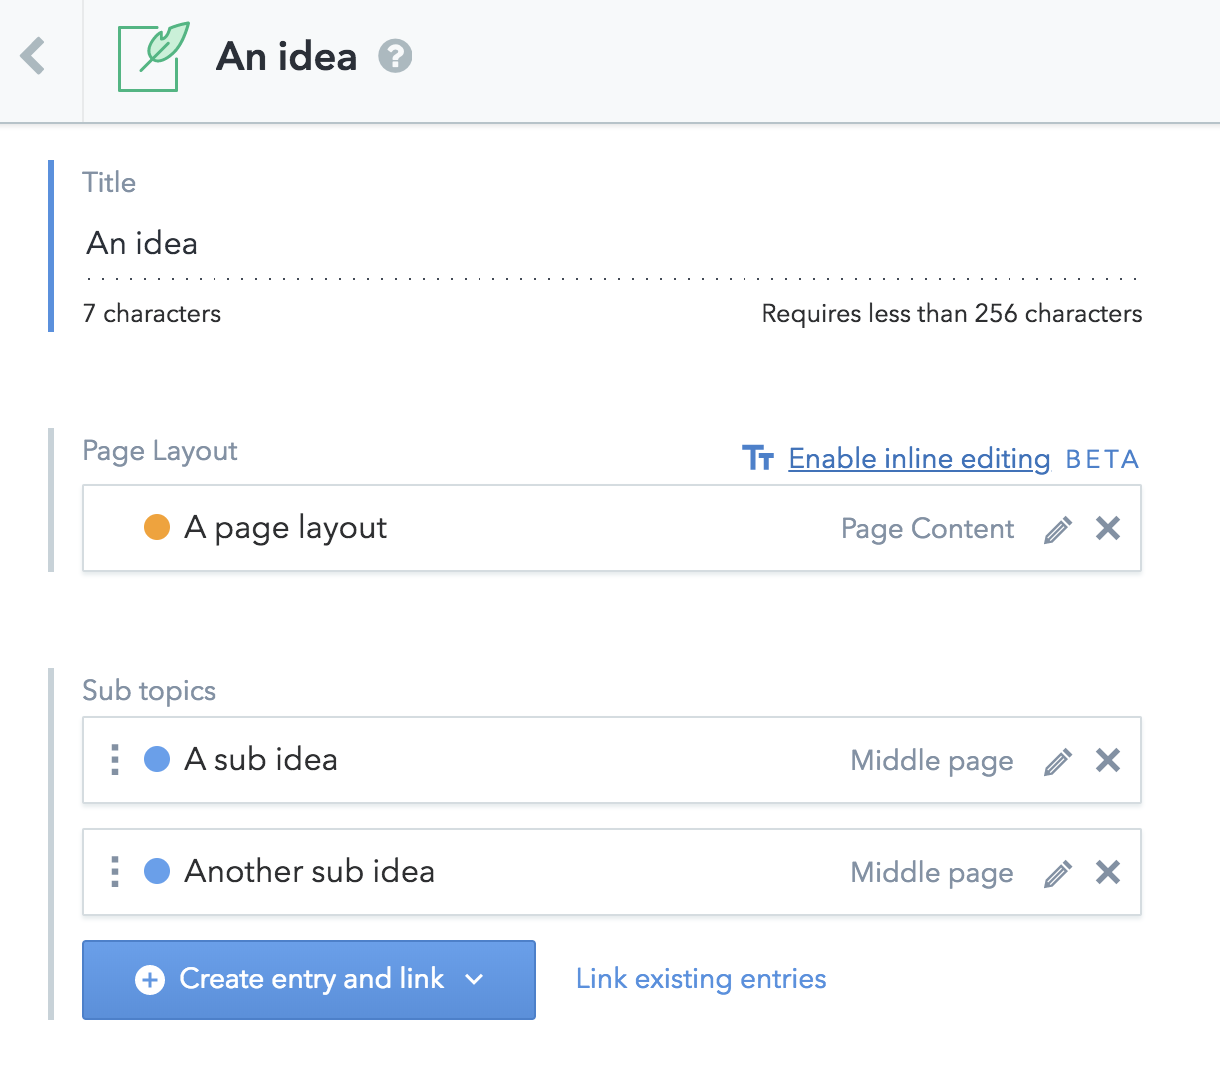Enable inline editing link
The width and height of the screenshot is (1220, 1084).
(919, 459)
